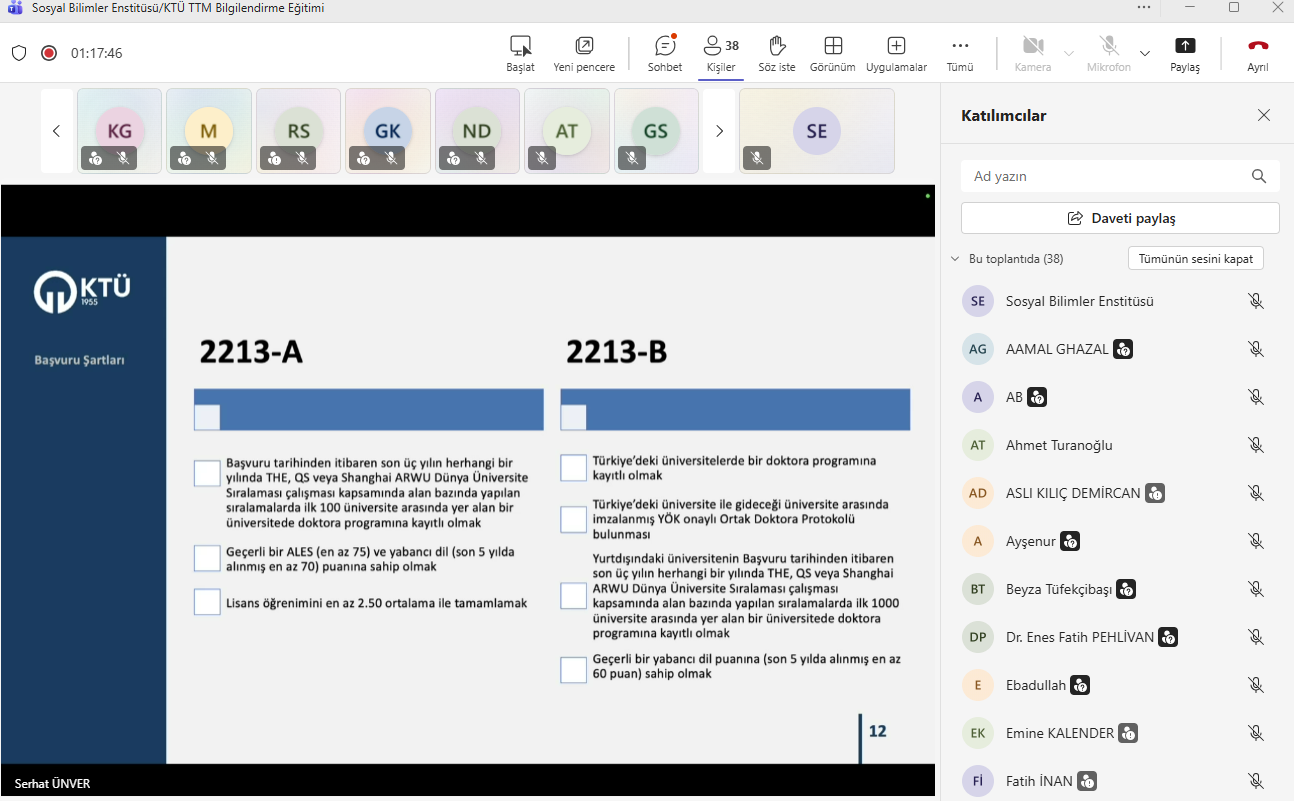Image resolution: width=1294 pixels, height=801 pixels.
Task: Click the Ad yazın search field
Action: tap(1105, 176)
